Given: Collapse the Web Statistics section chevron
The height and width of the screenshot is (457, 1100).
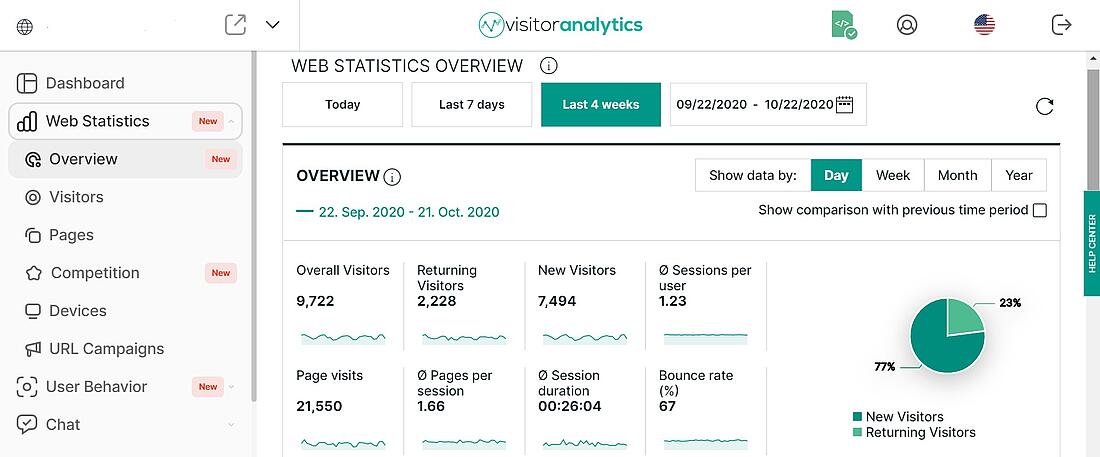Looking at the screenshot, I should tap(232, 121).
